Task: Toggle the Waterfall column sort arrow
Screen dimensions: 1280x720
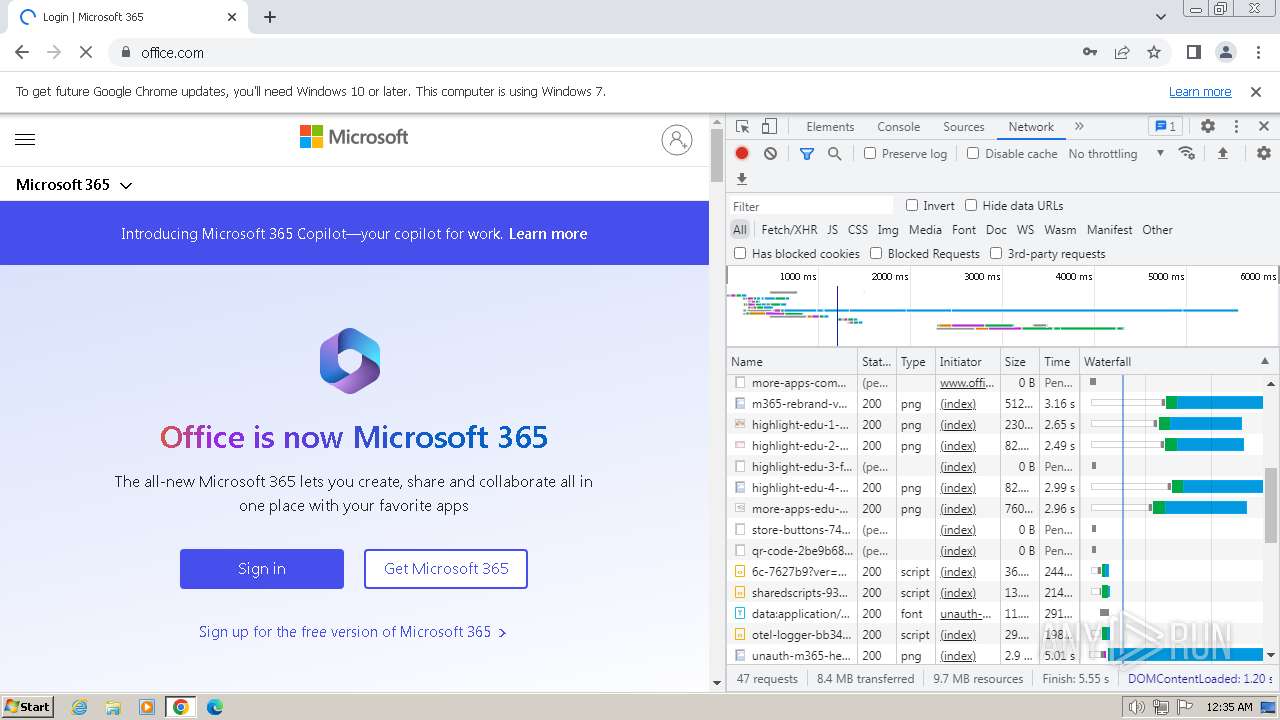Action: pyautogui.click(x=1264, y=361)
